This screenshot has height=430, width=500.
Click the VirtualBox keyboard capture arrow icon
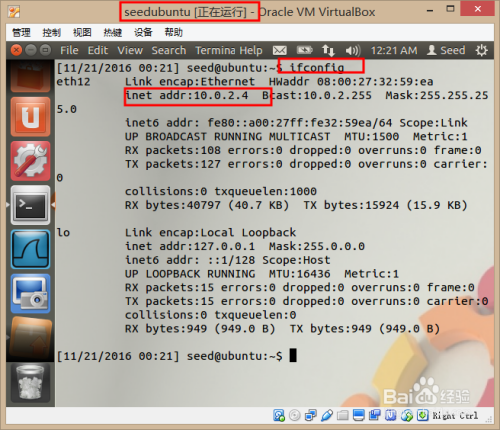click(422, 415)
